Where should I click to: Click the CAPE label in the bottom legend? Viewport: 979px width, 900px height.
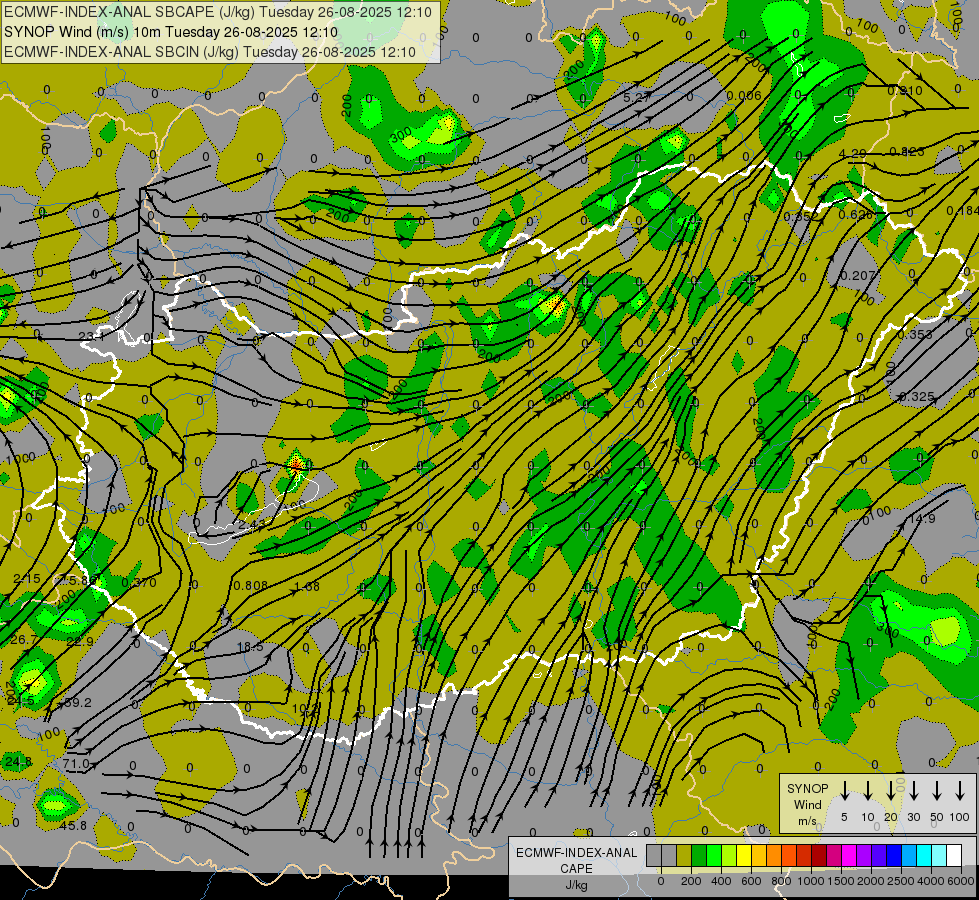(576, 869)
